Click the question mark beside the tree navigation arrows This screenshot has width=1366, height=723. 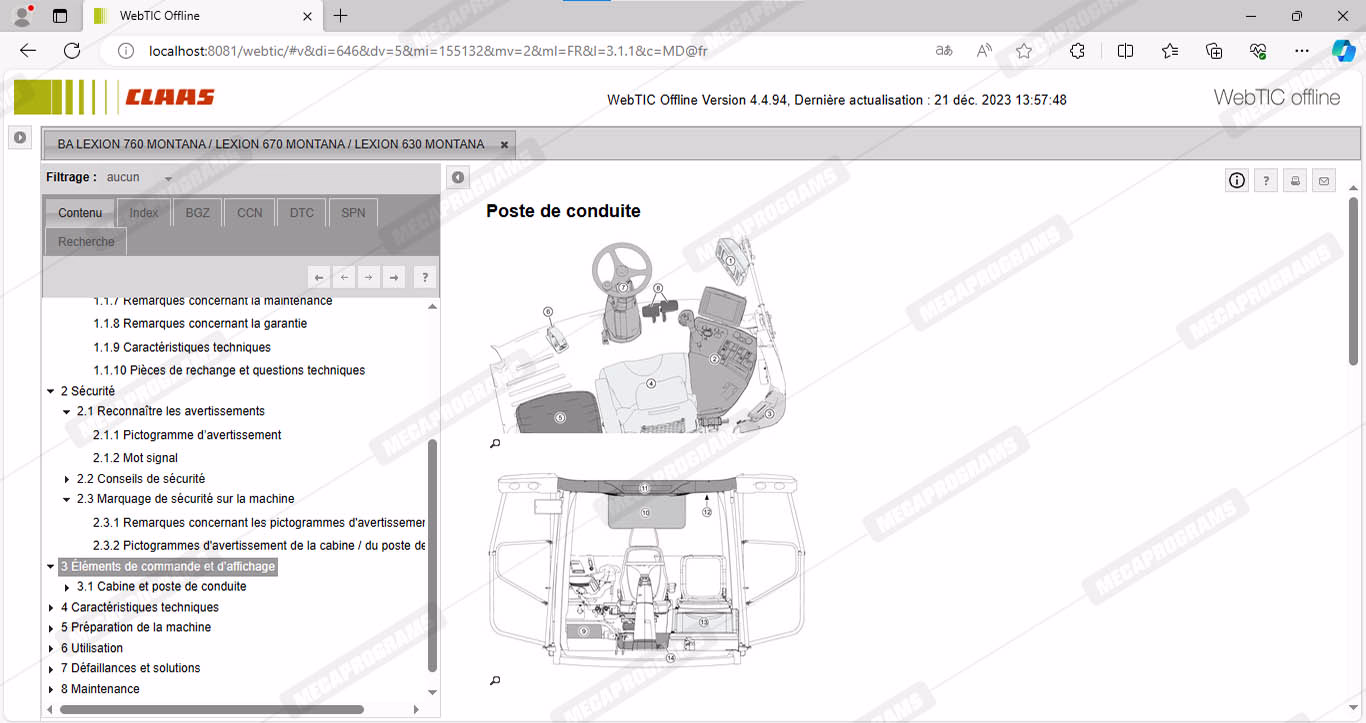424,278
